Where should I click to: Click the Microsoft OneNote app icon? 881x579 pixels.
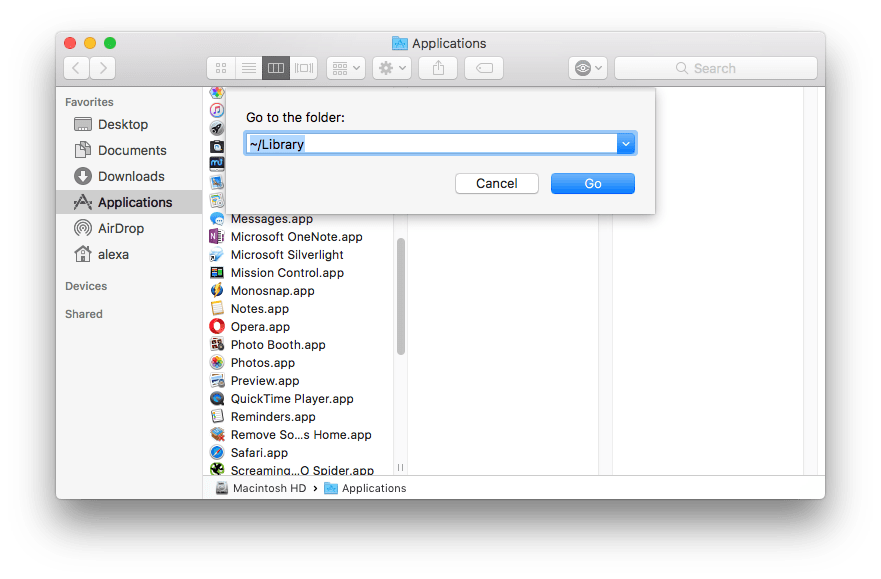217,236
